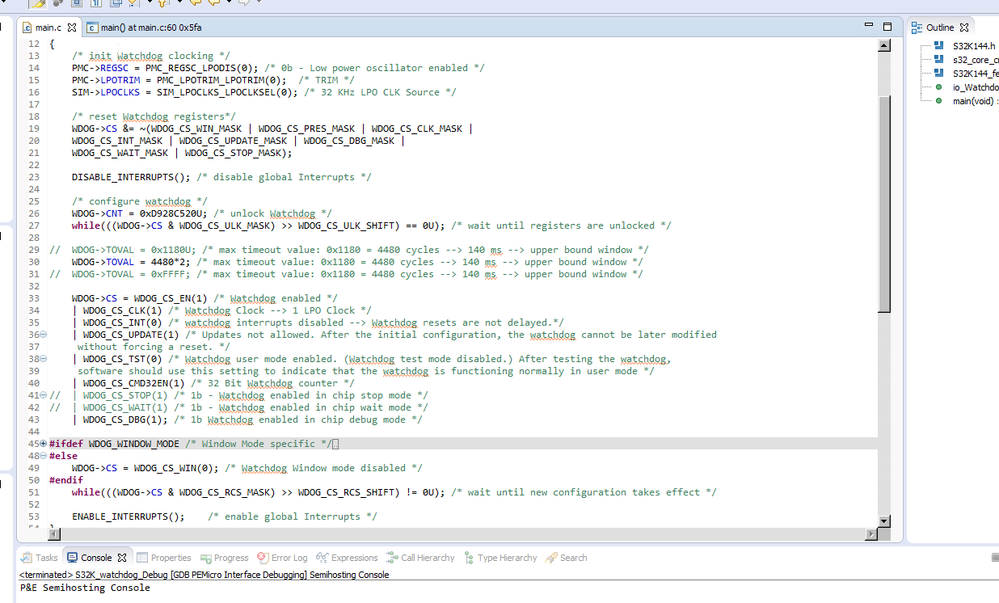Click the editor vertical scrollbar thumb
This screenshot has width=999, height=603.
point(884,204)
